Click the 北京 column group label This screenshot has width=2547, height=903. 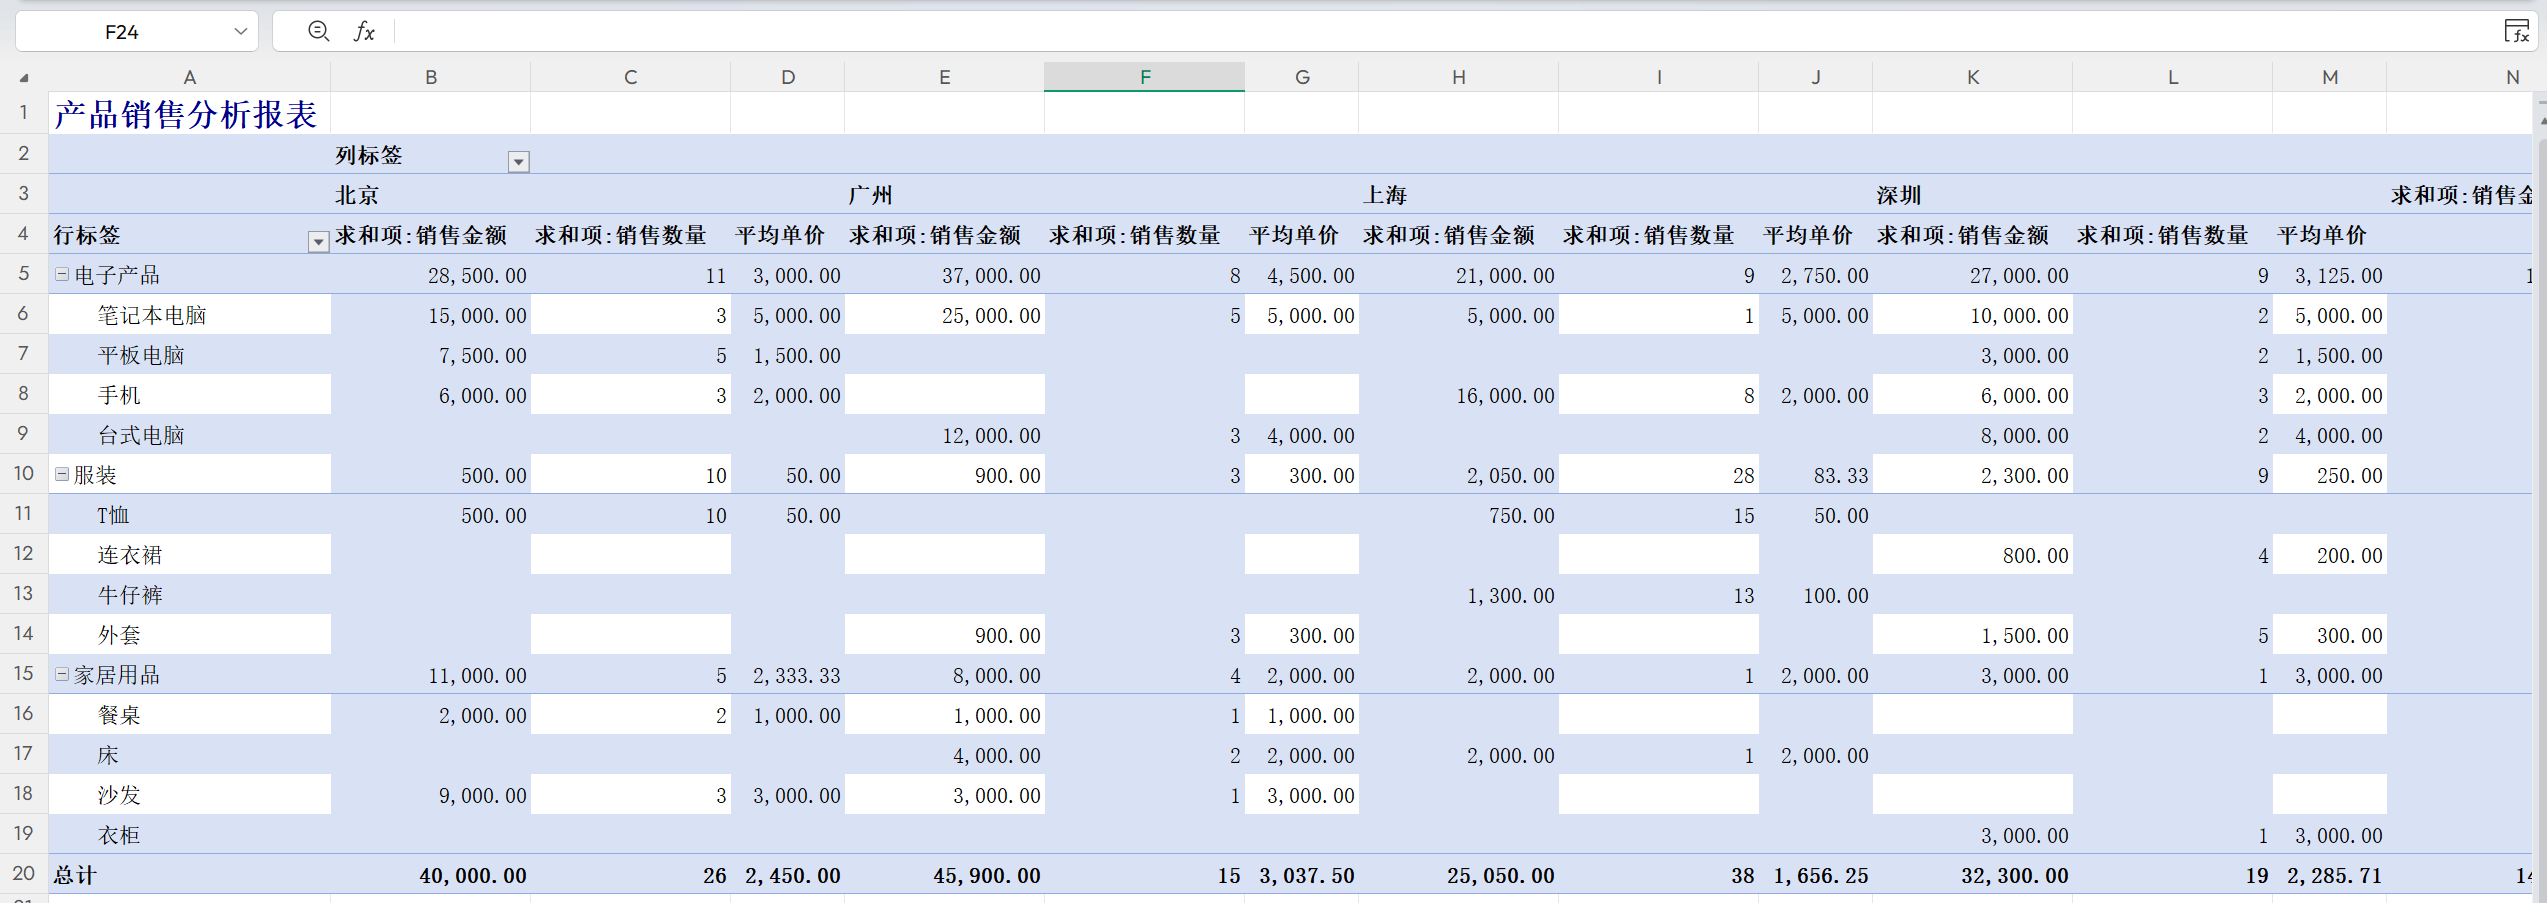click(357, 195)
